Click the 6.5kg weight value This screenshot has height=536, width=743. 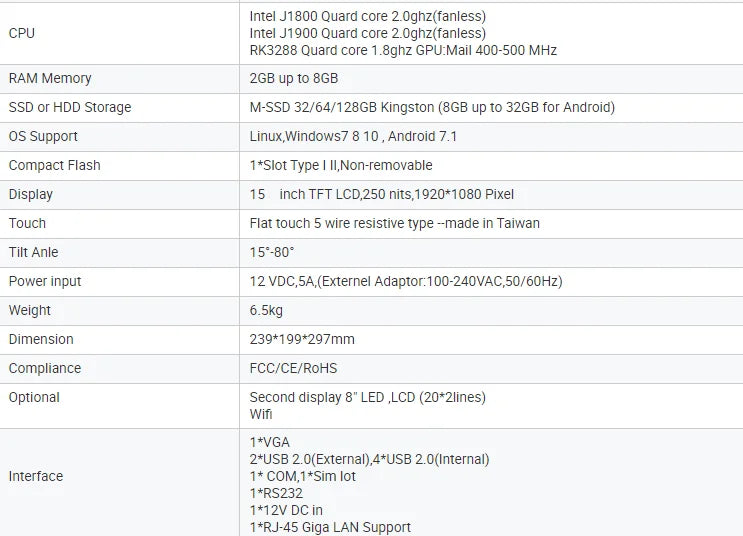[266, 310]
